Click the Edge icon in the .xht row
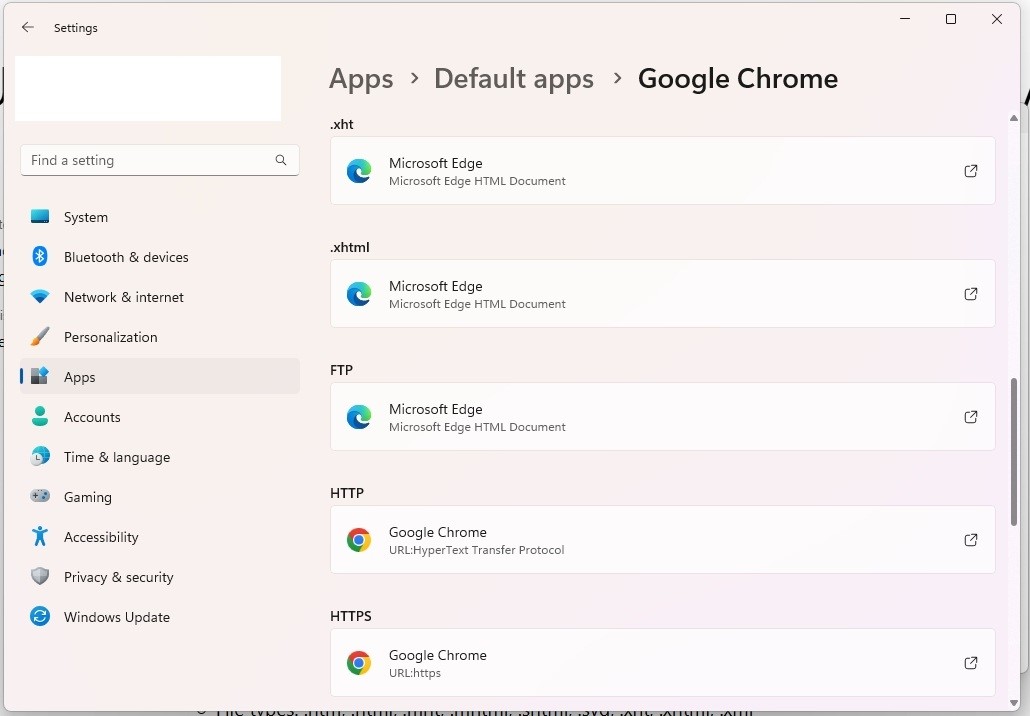This screenshot has height=716, width=1030. (x=359, y=171)
